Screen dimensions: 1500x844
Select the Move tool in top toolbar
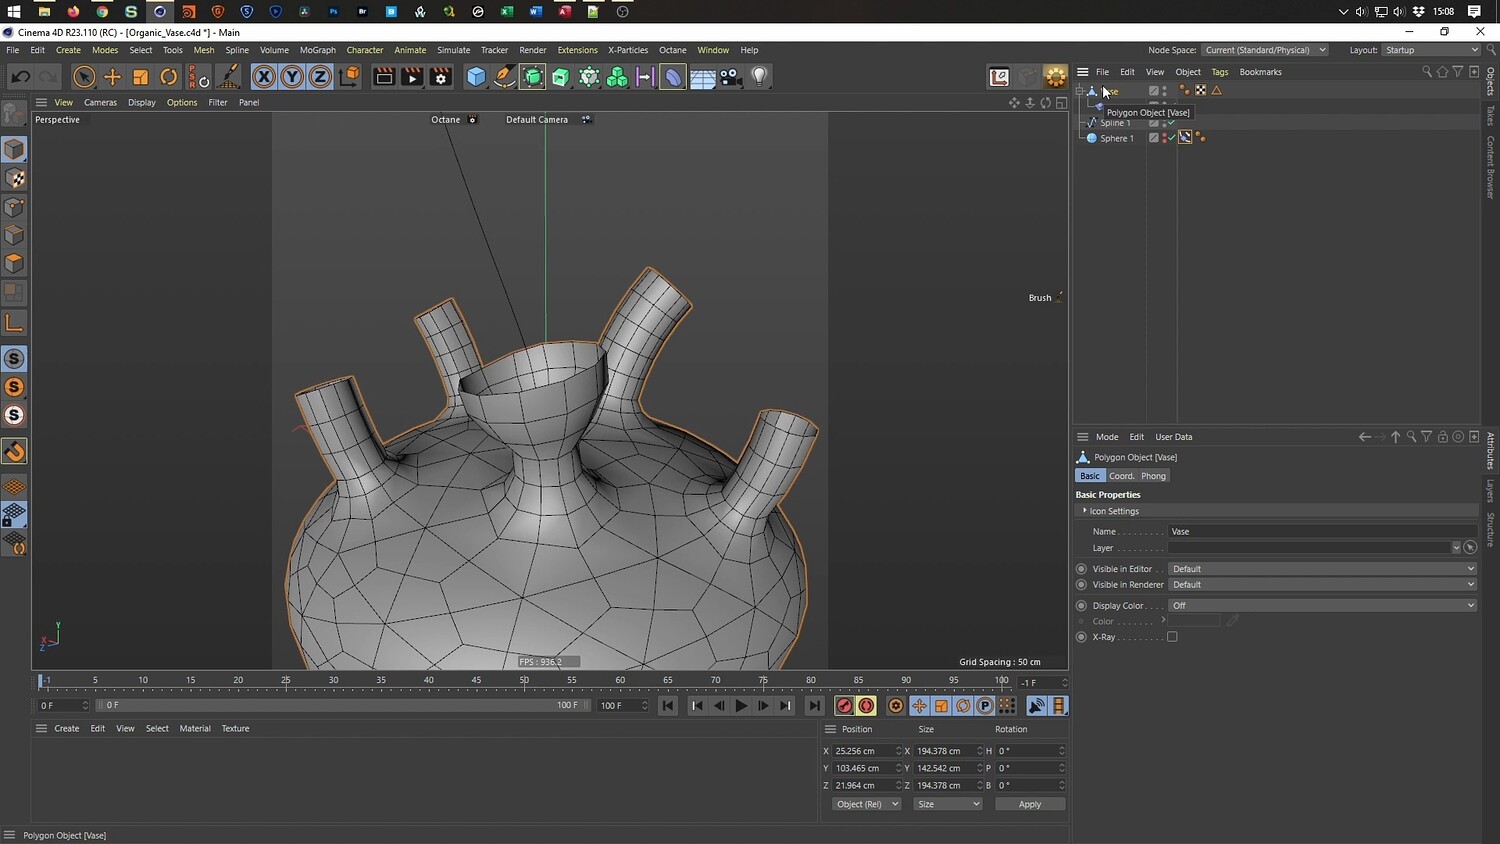(112, 77)
